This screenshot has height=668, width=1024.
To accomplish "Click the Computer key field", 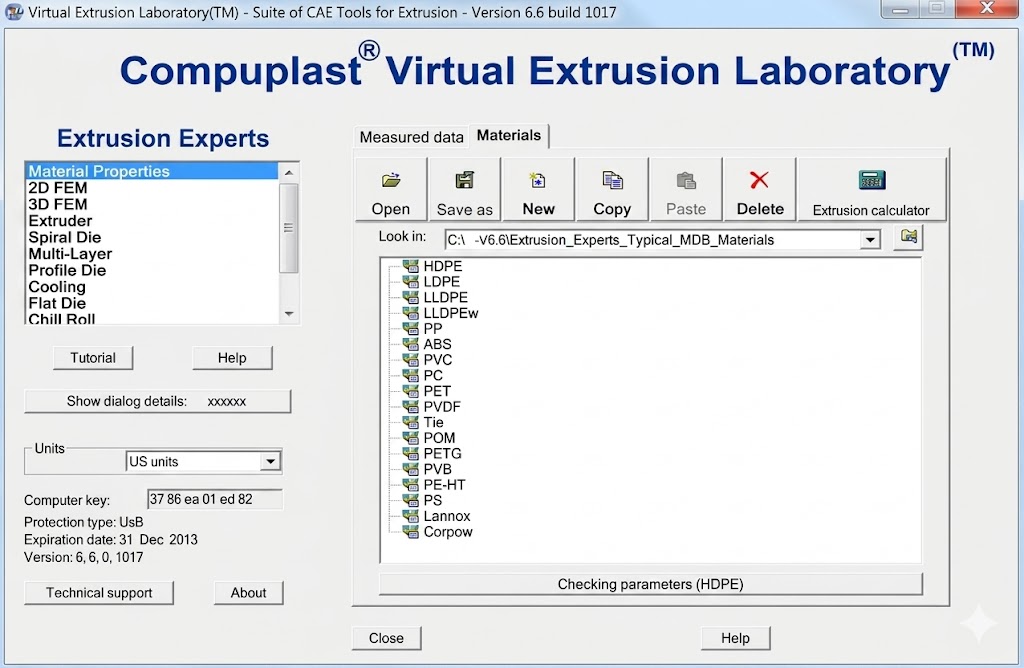I will [x=214, y=500].
